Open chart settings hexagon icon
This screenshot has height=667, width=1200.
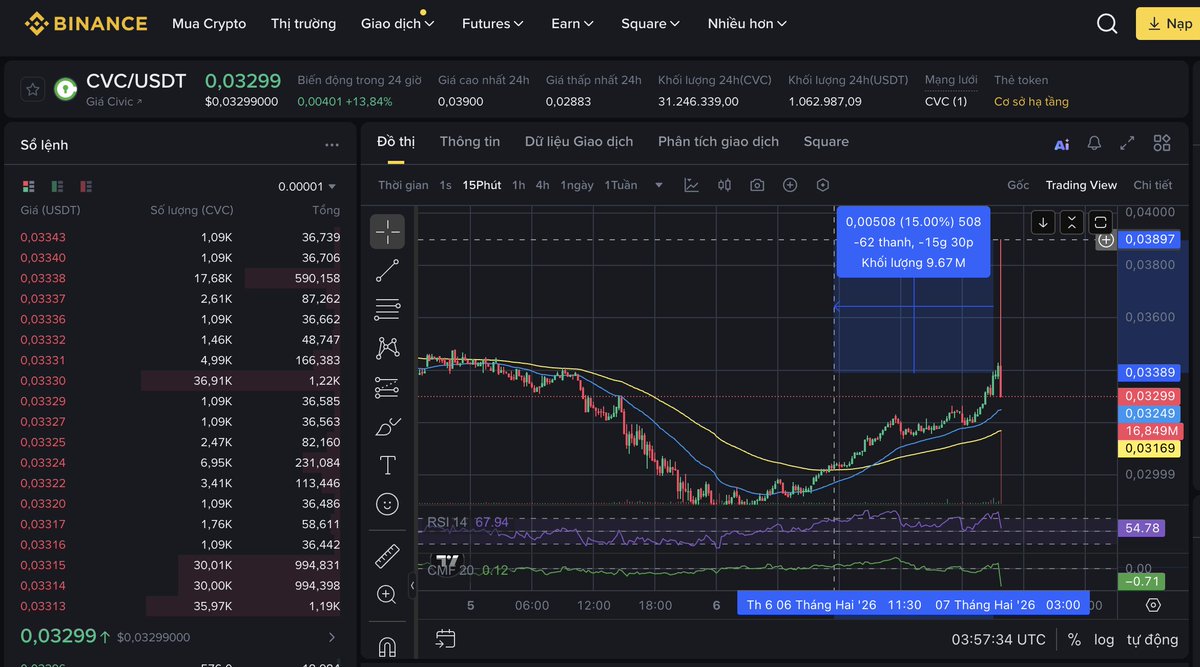click(x=823, y=185)
